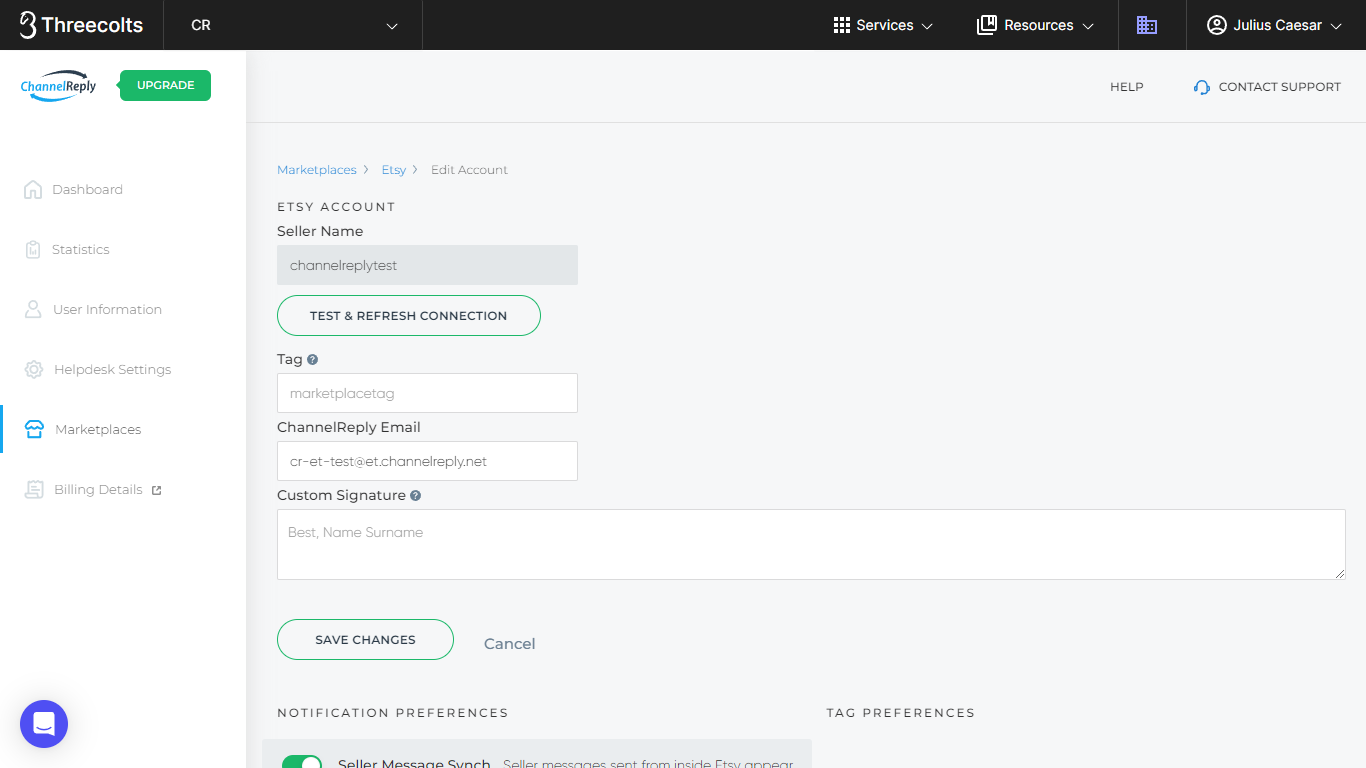Click the User Information person icon

pyautogui.click(x=33, y=309)
